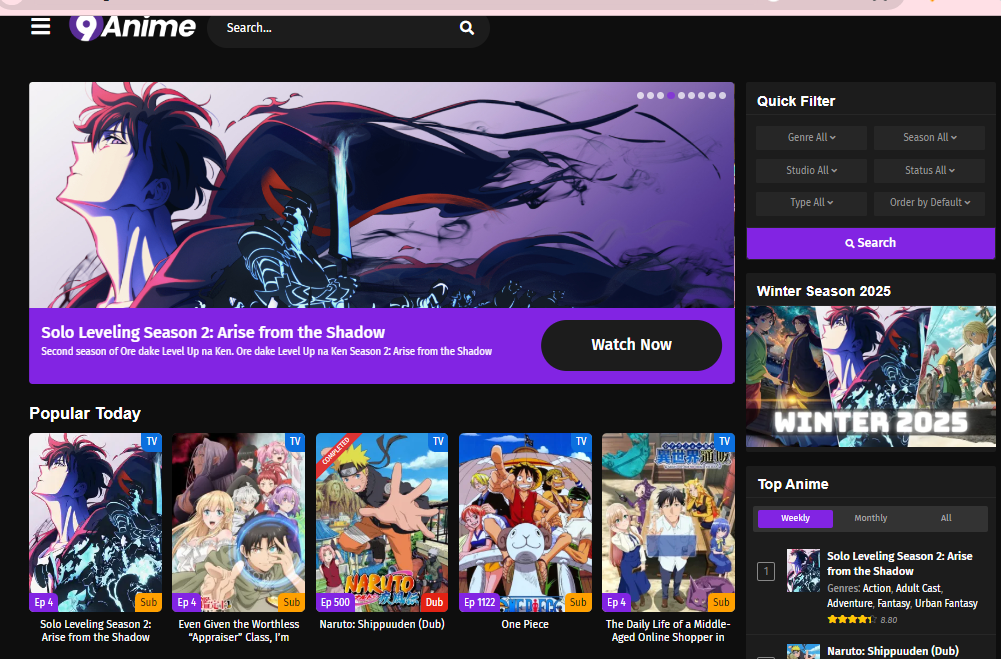
Task: Click the Dub badge on Naruto poster
Action: (x=434, y=602)
